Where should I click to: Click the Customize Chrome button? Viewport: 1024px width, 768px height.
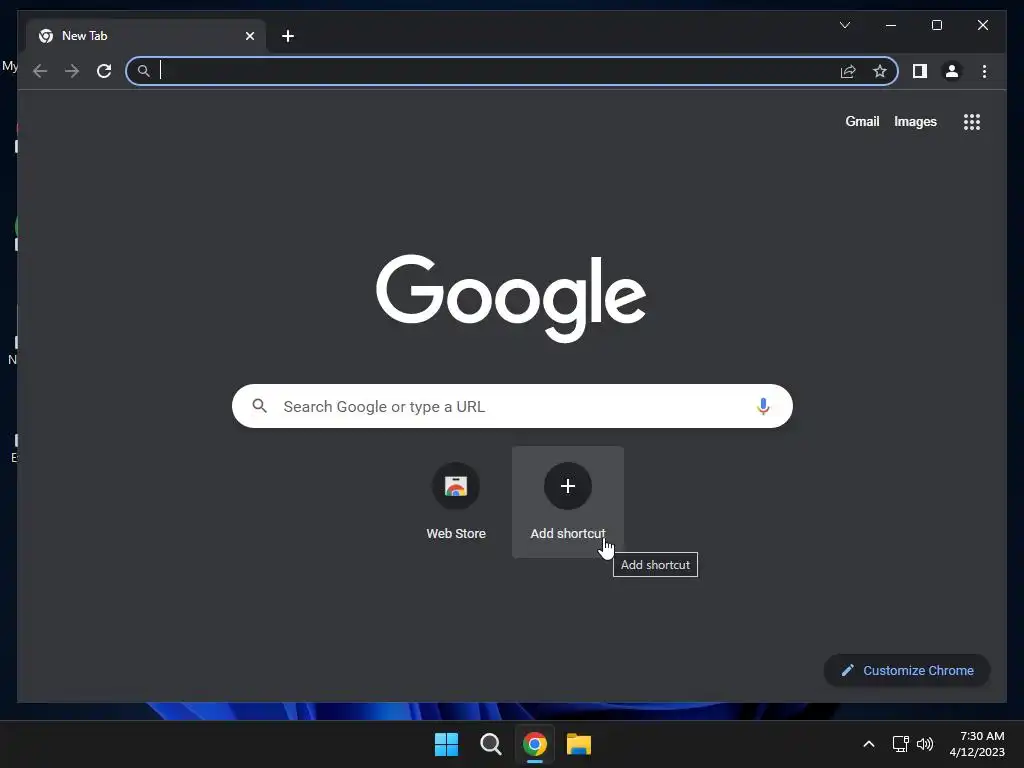pyautogui.click(x=907, y=671)
